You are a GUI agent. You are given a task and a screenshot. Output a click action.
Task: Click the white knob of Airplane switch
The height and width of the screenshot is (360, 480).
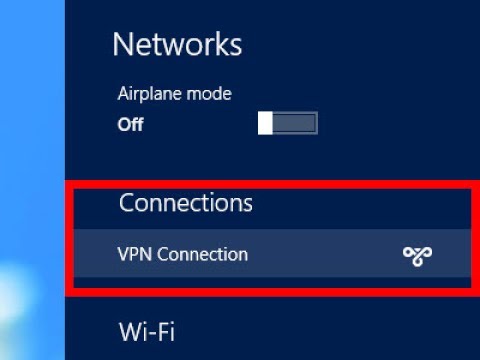(x=265, y=123)
